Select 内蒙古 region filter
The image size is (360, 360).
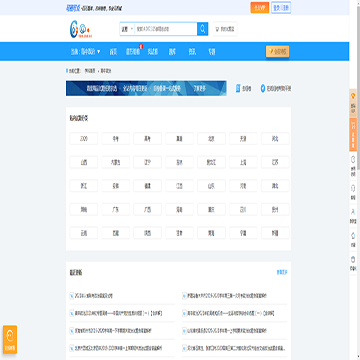click(x=116, y=162)
